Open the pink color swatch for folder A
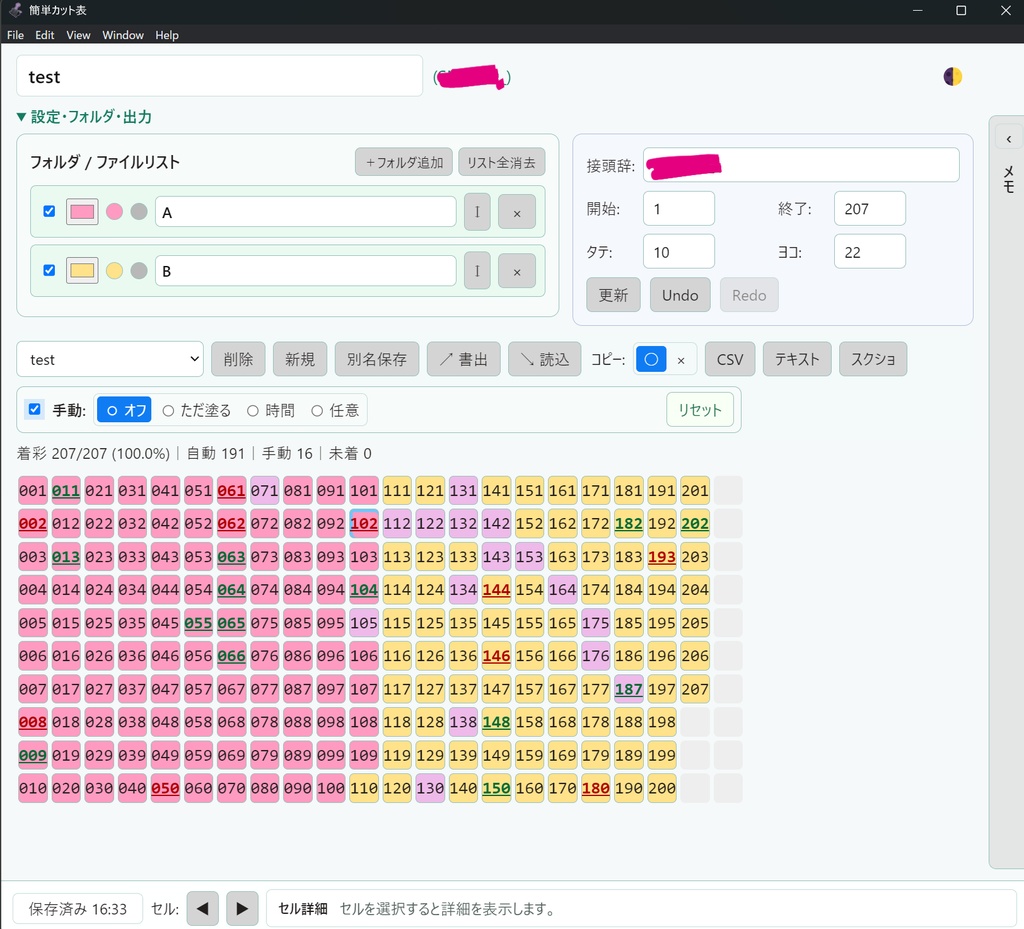Image resolution: width=1024 pixels, height=929 pixels. 82,212
